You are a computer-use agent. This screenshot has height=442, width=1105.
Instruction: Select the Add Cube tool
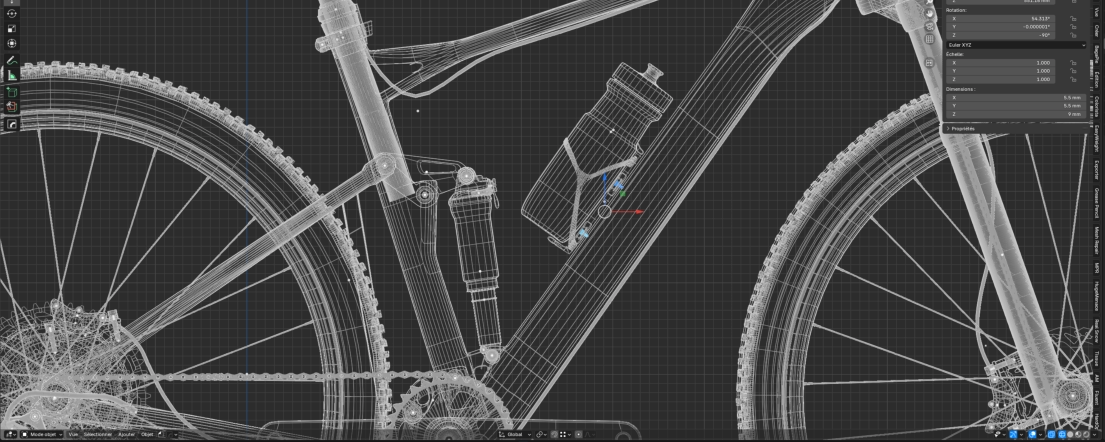click(12, 92)
